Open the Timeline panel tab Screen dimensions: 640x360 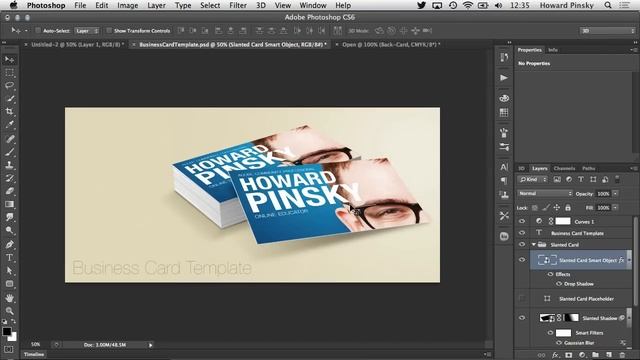(34, 354)
